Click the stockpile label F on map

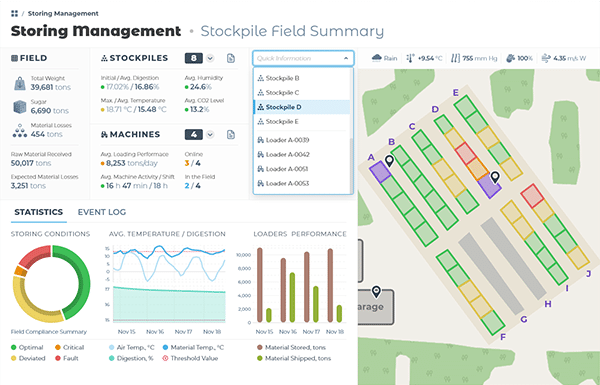tap(503, 337)
